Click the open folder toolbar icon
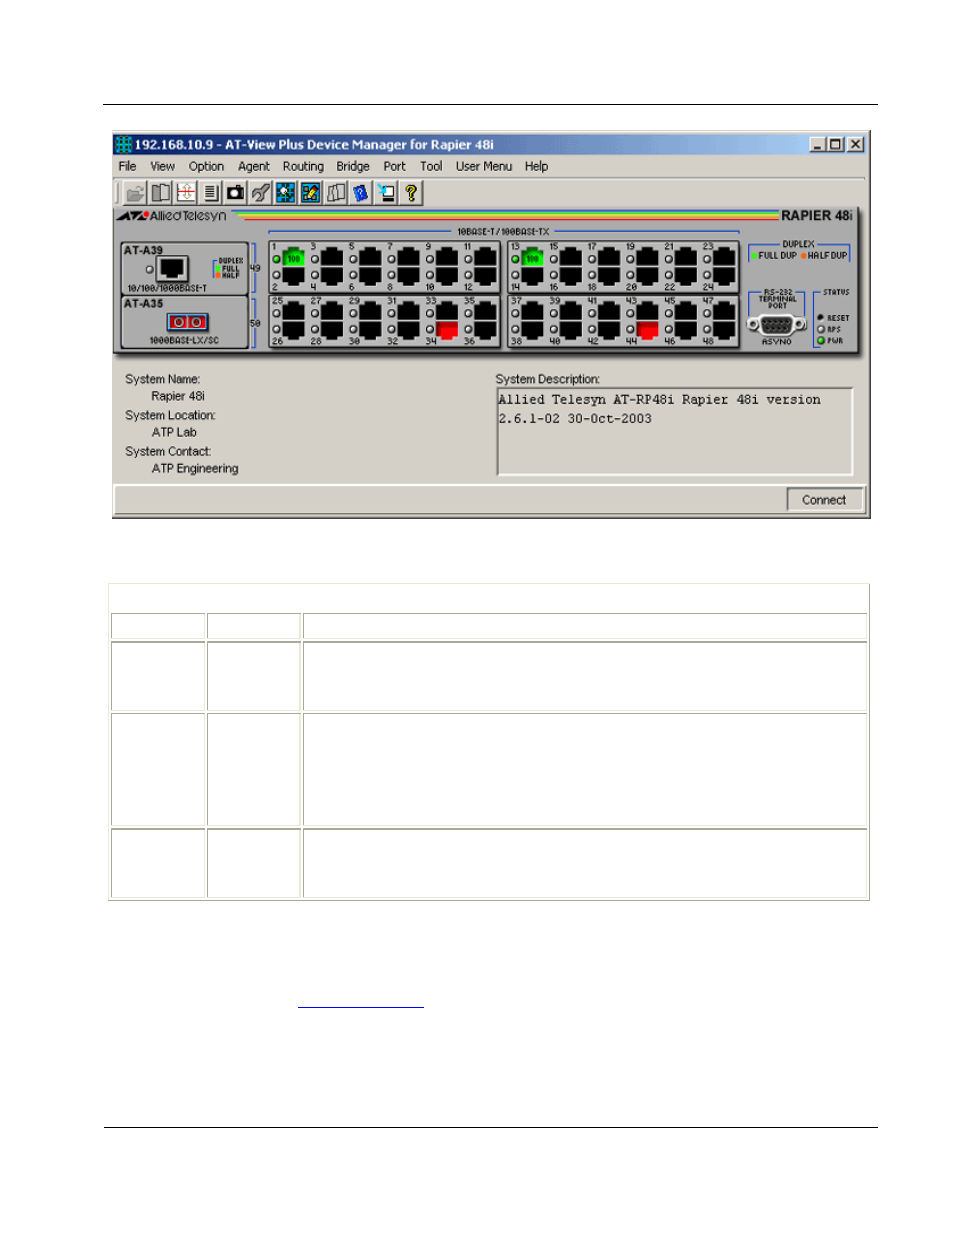Screen dimensions: 954x1235 (135, 193)
